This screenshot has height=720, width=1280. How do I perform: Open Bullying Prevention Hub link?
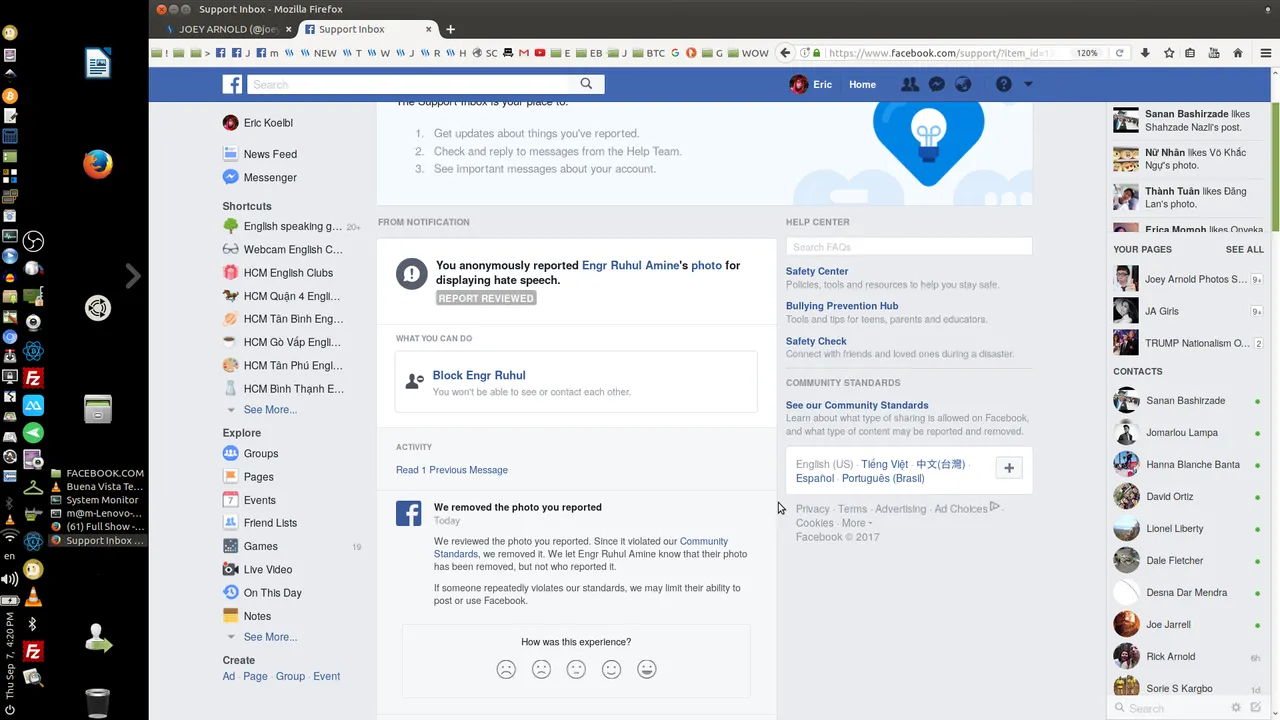[842, 306]
